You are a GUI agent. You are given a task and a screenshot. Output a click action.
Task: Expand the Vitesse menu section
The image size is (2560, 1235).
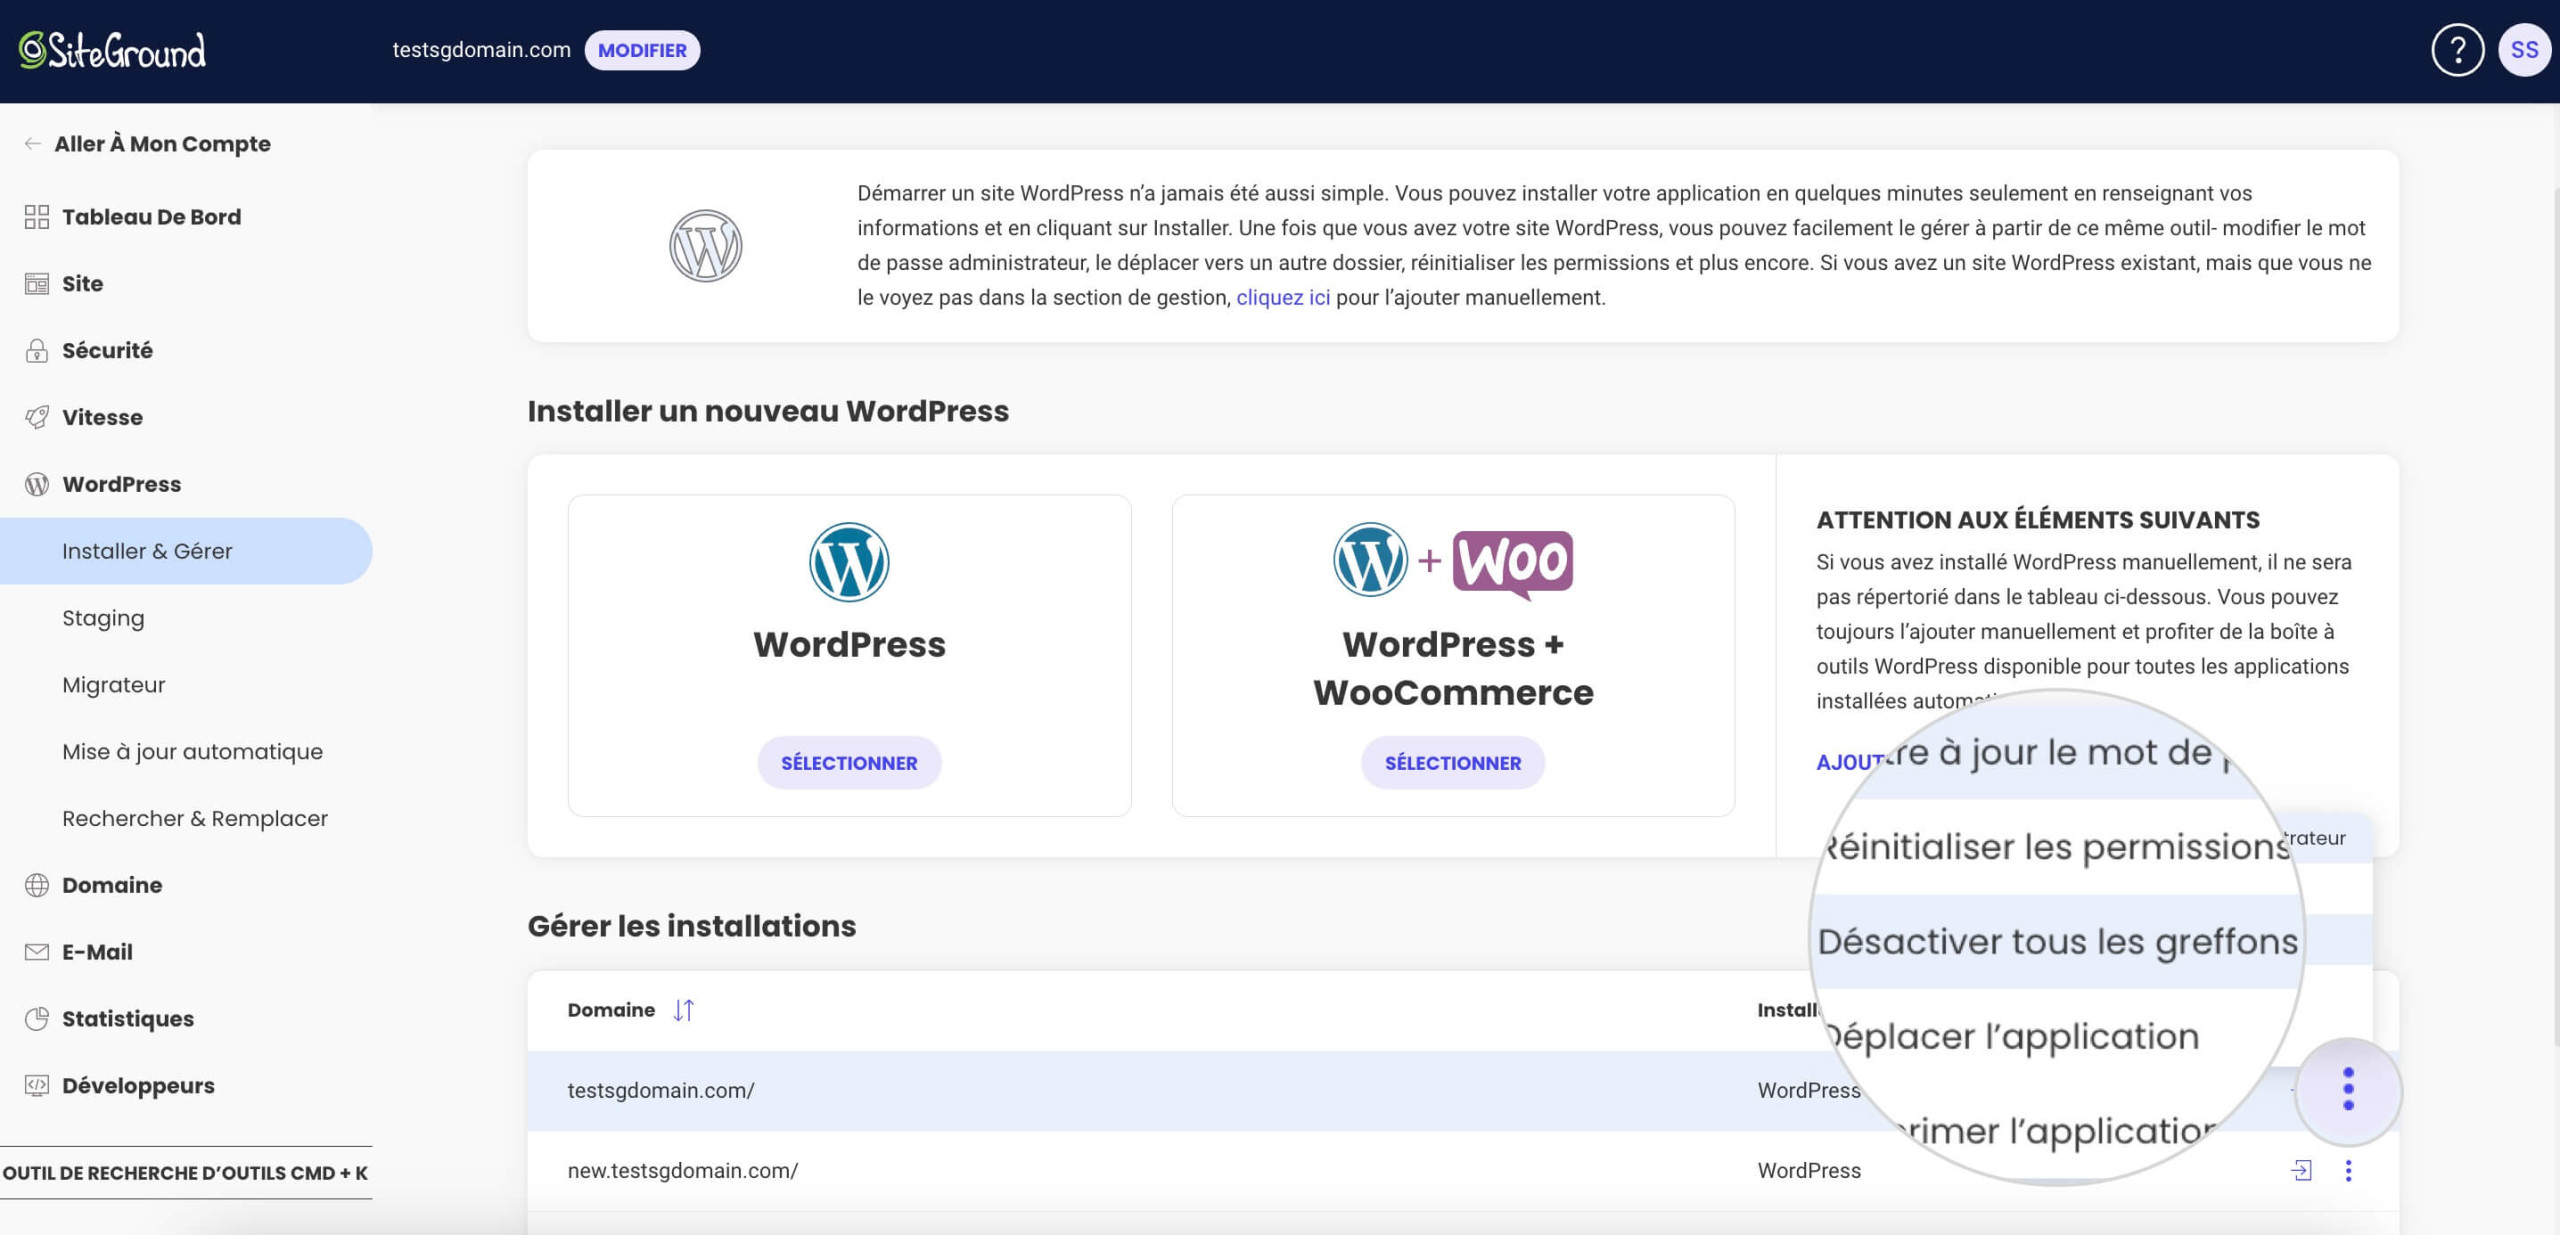pyautogui.click(x=102, y=417)
